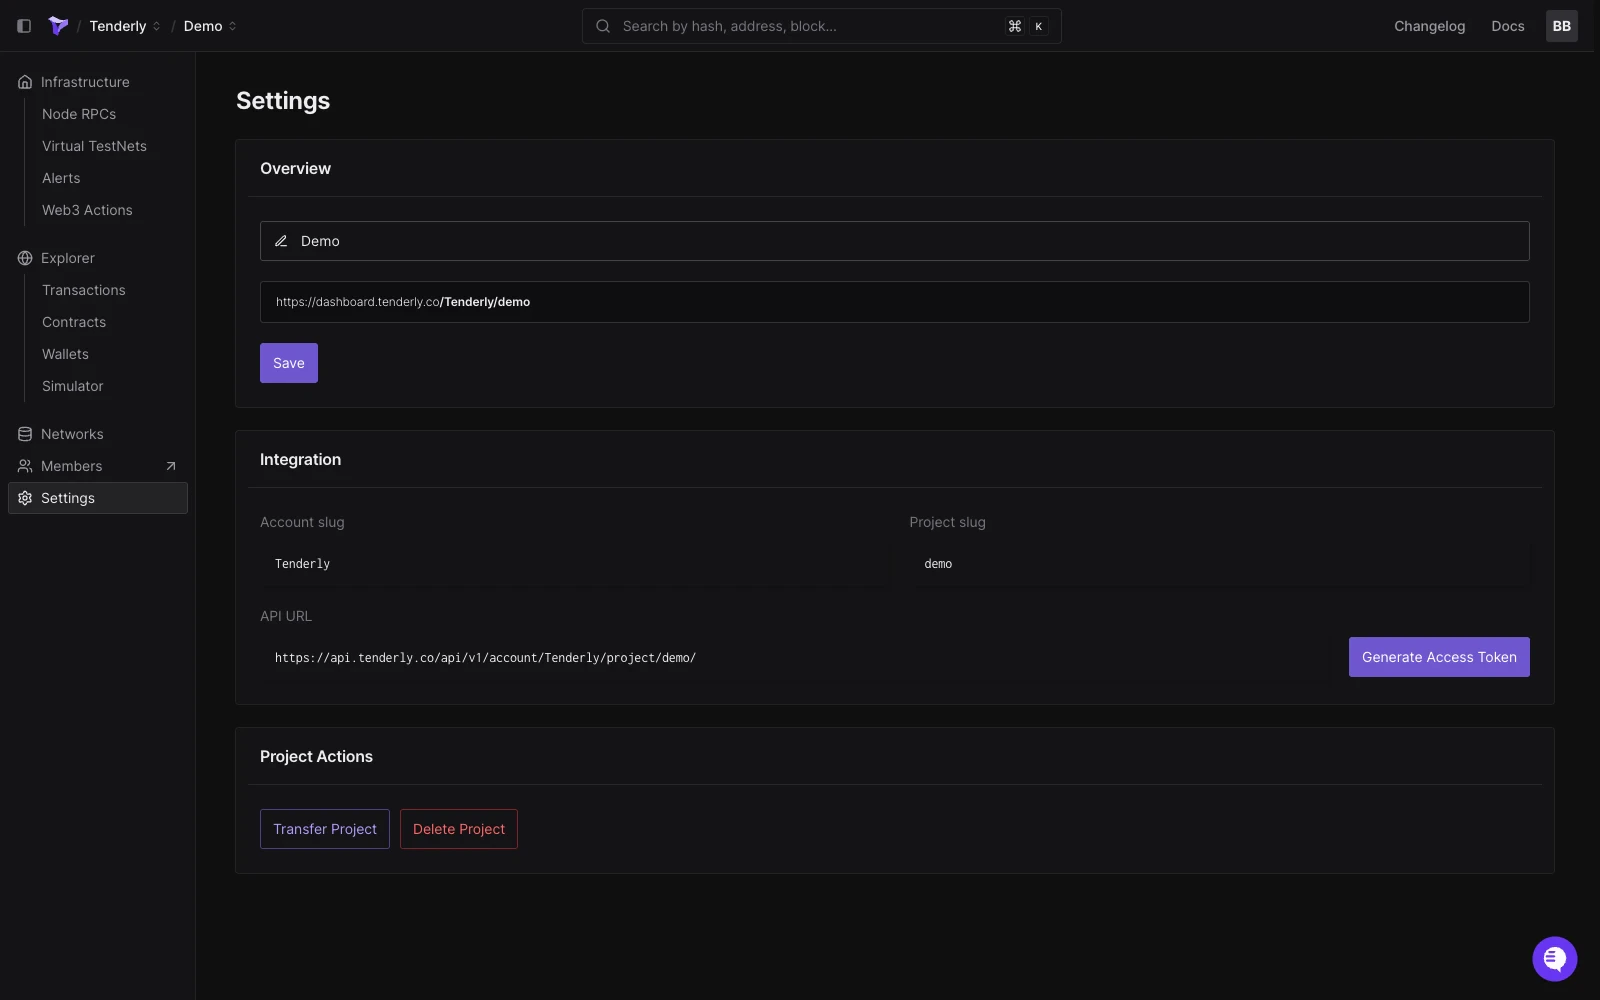1600x1000 pixels.
Task: Go to Wallets
Action: (x=65, y=354)
